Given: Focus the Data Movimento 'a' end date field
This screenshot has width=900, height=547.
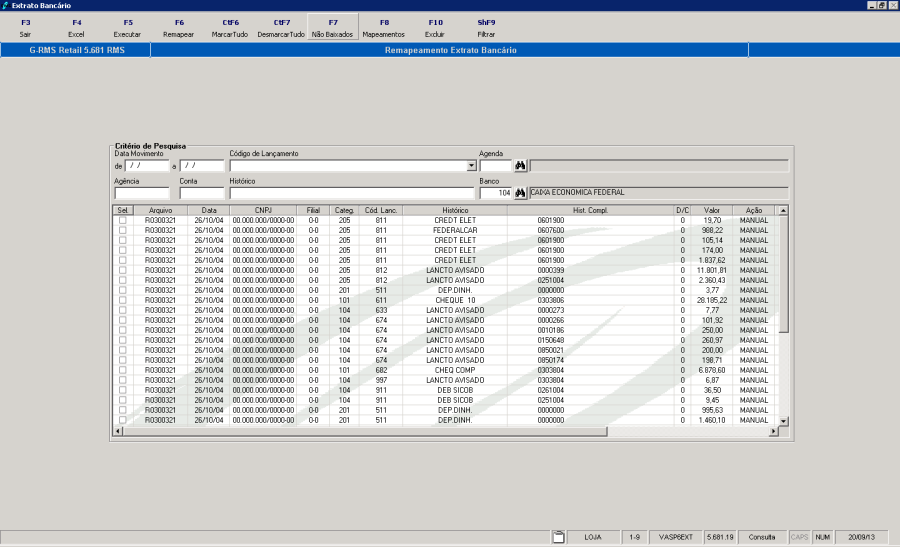Looking at the screenshot, I should (201, 166).
